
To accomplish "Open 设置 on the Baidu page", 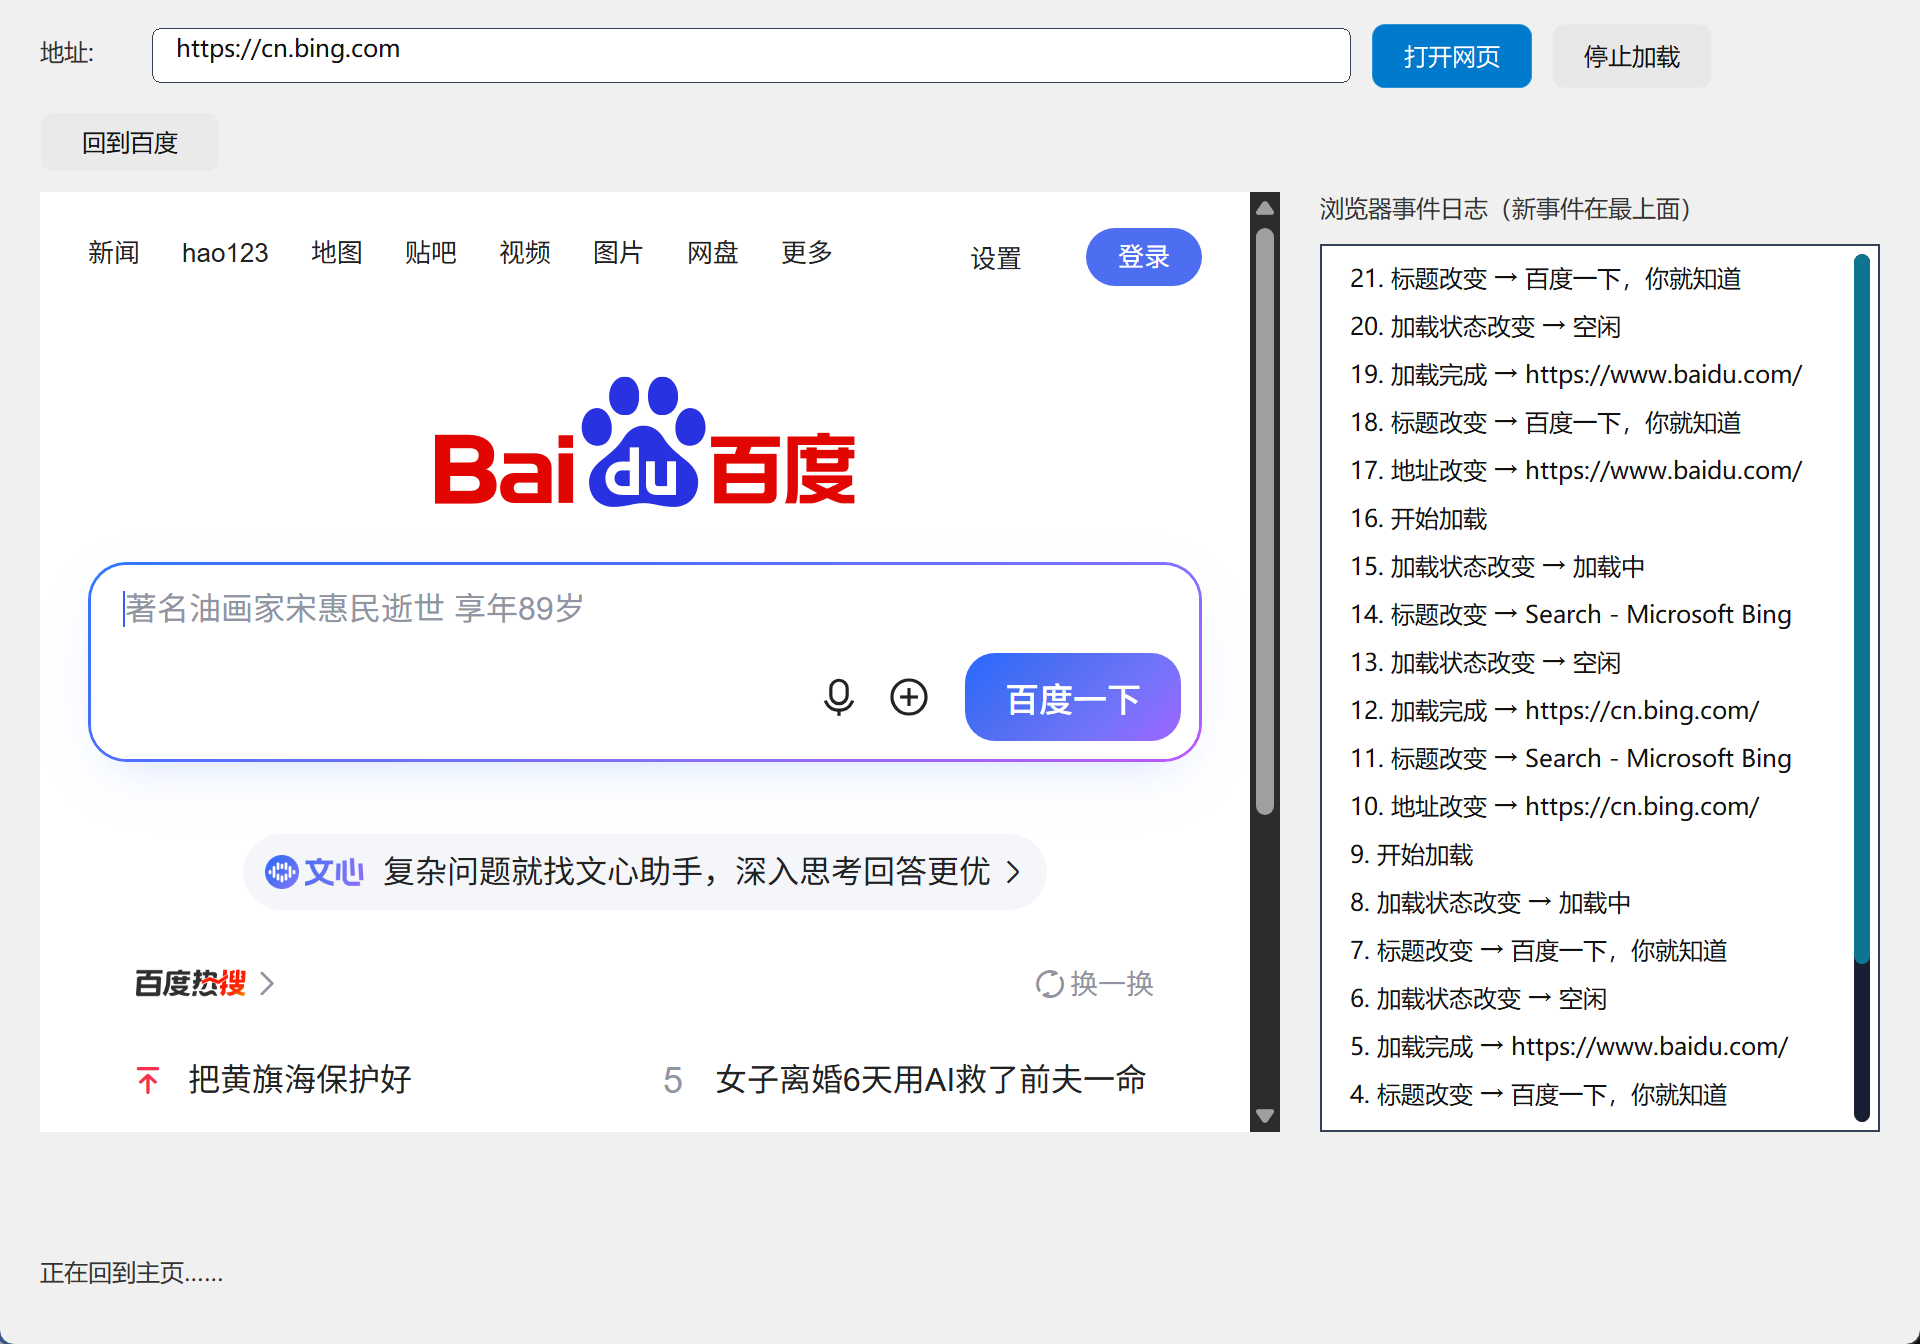I will [996, 258].
